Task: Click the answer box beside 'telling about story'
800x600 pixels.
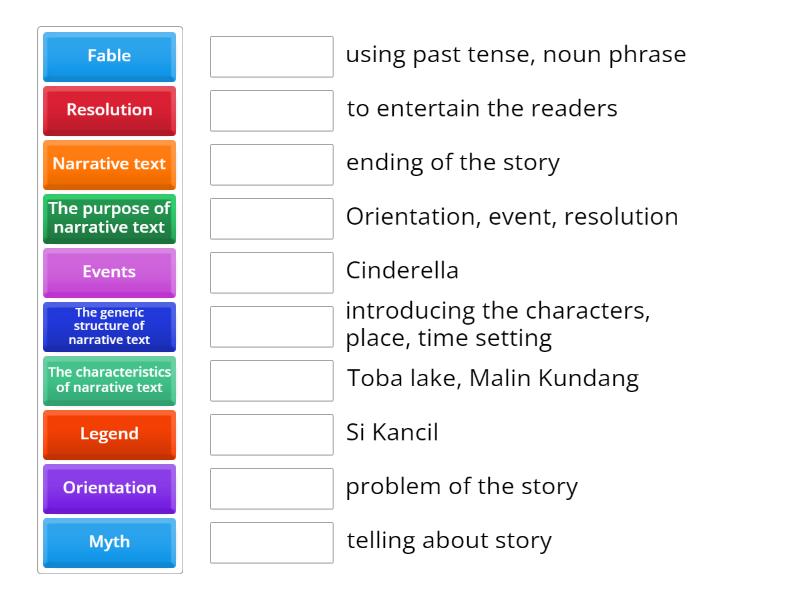Action: pyautogui.click(x=271, y=542)
